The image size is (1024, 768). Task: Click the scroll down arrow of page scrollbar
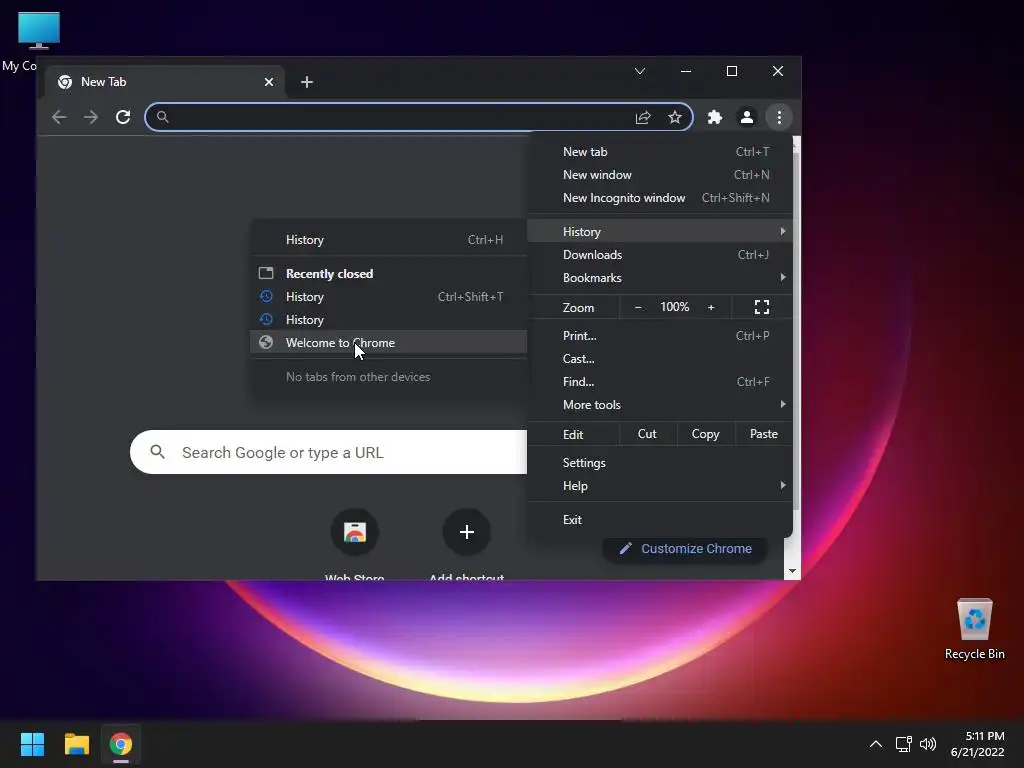[792, 571]
